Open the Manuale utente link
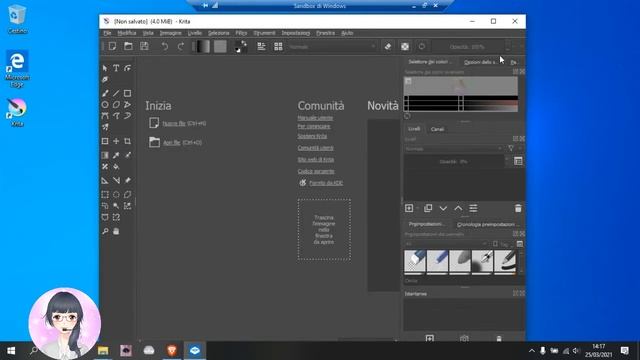 pyautogui.click(x=315, y=118)
